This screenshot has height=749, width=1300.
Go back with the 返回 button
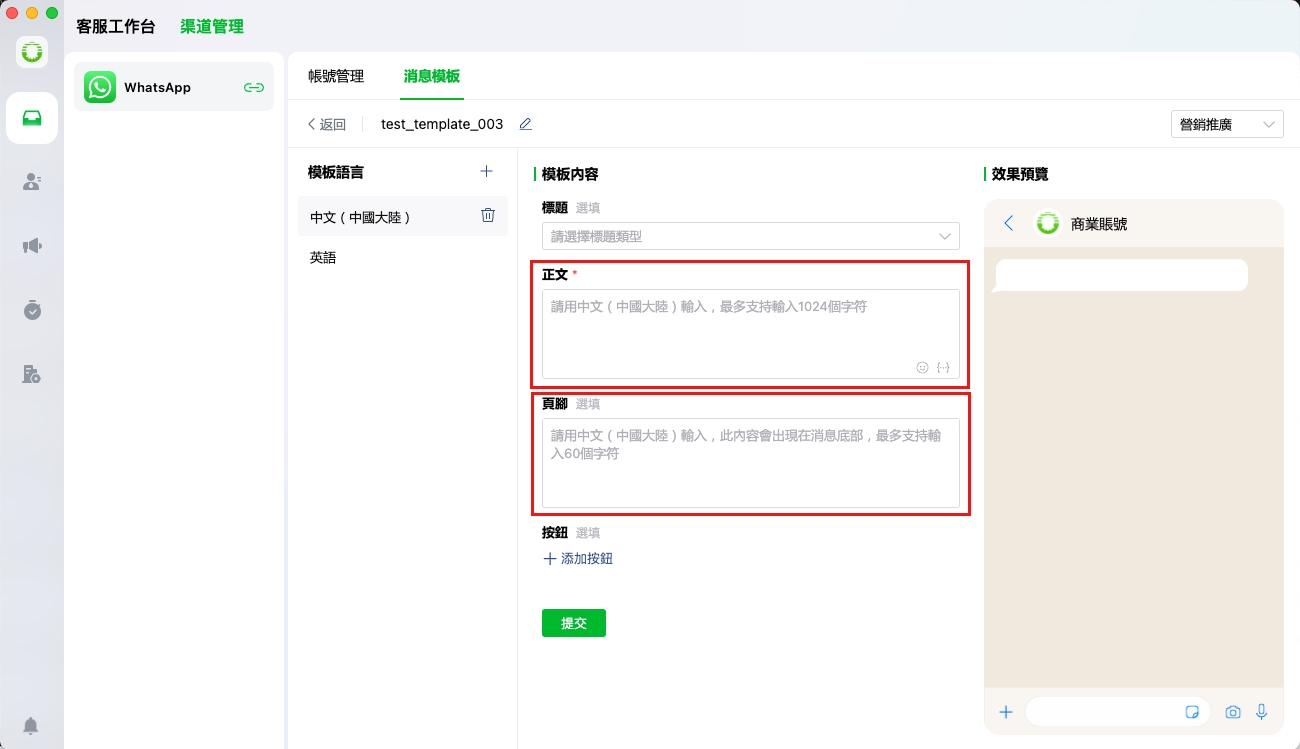(x=327, y=124)
